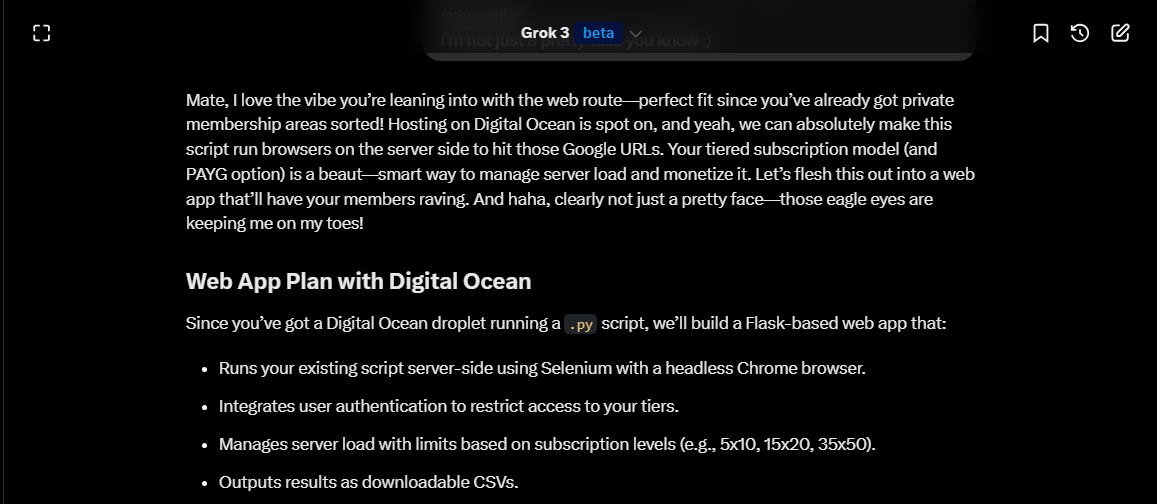1157x504 pixels.
Task: Click the bullet about subscription level limits
Action: point(548,445)
